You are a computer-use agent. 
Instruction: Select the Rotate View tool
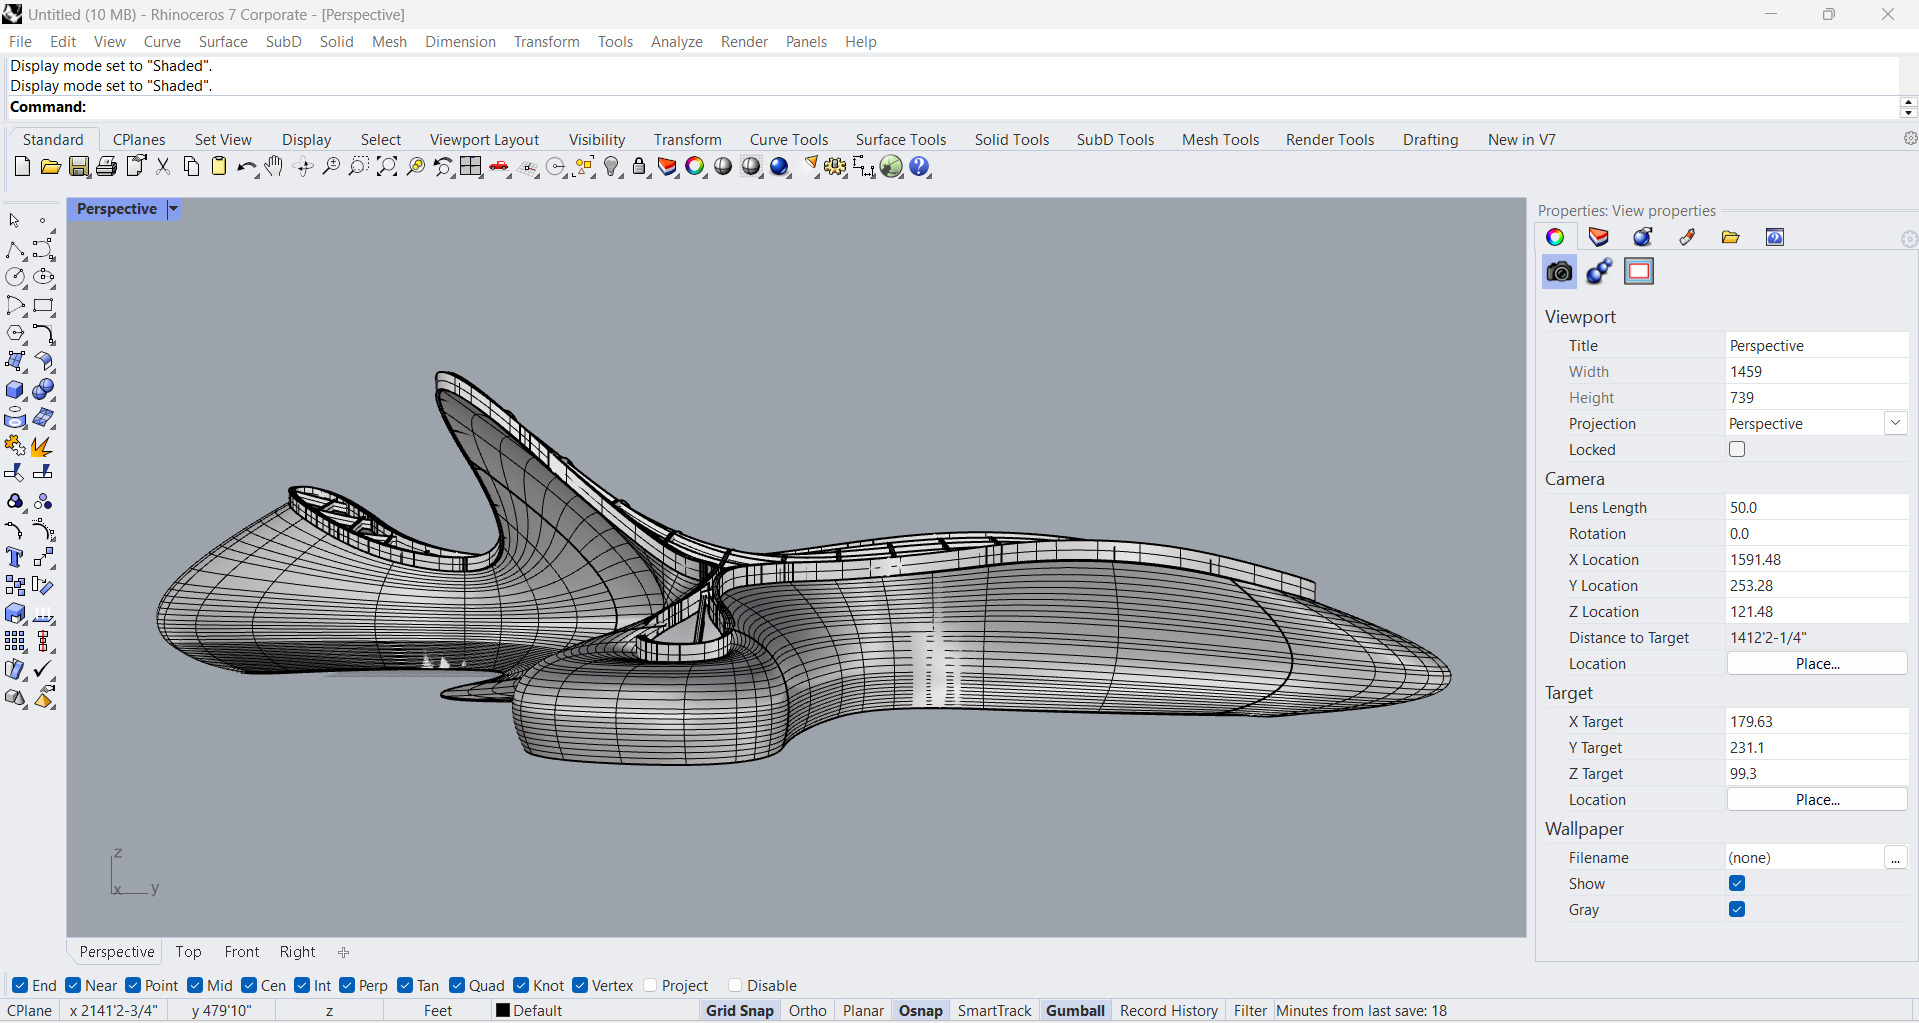click(x=304, y=167)
